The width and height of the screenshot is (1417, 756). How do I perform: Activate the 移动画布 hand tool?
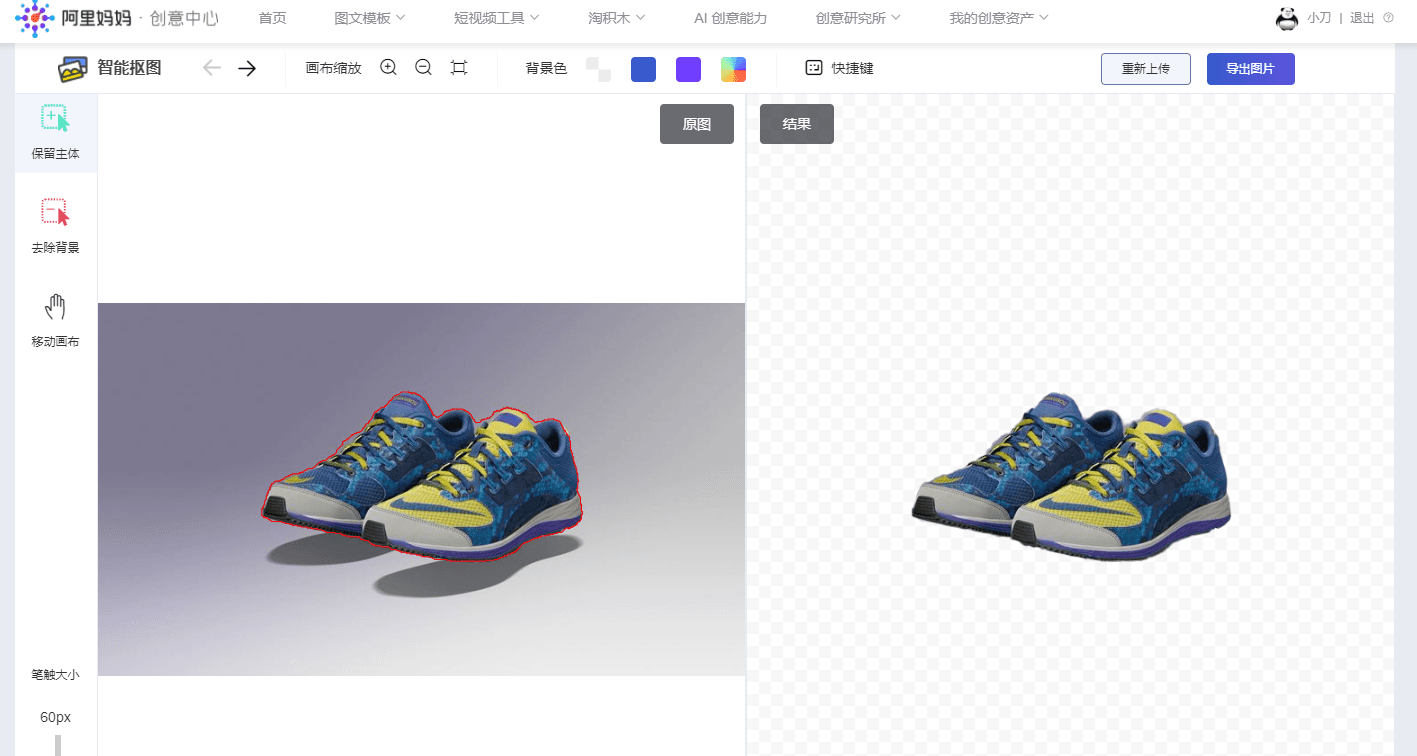click(x=55, y=320)
